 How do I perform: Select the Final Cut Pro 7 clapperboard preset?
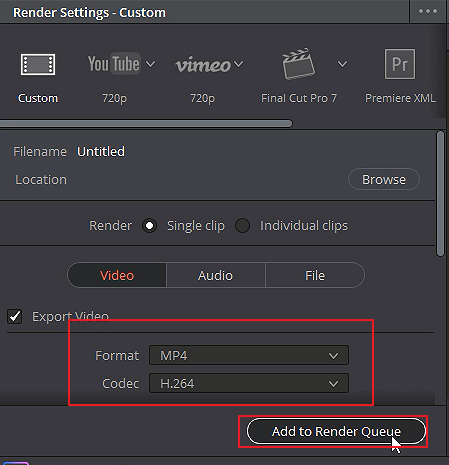[x=298, y=64]
